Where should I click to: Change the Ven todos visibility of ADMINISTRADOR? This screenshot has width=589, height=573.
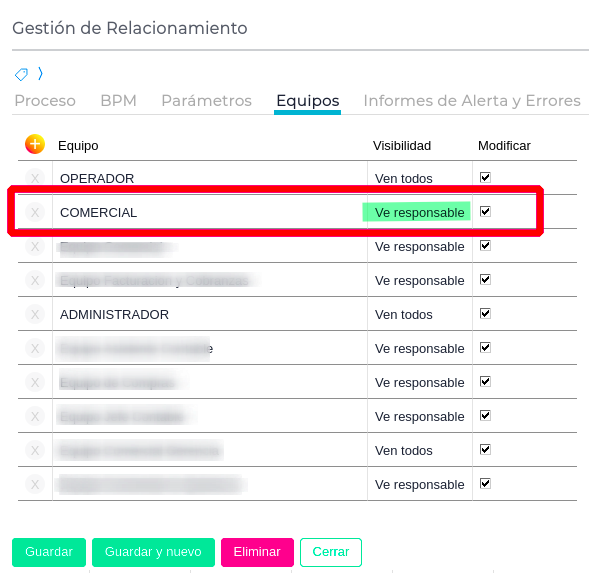tap(403, 314)
